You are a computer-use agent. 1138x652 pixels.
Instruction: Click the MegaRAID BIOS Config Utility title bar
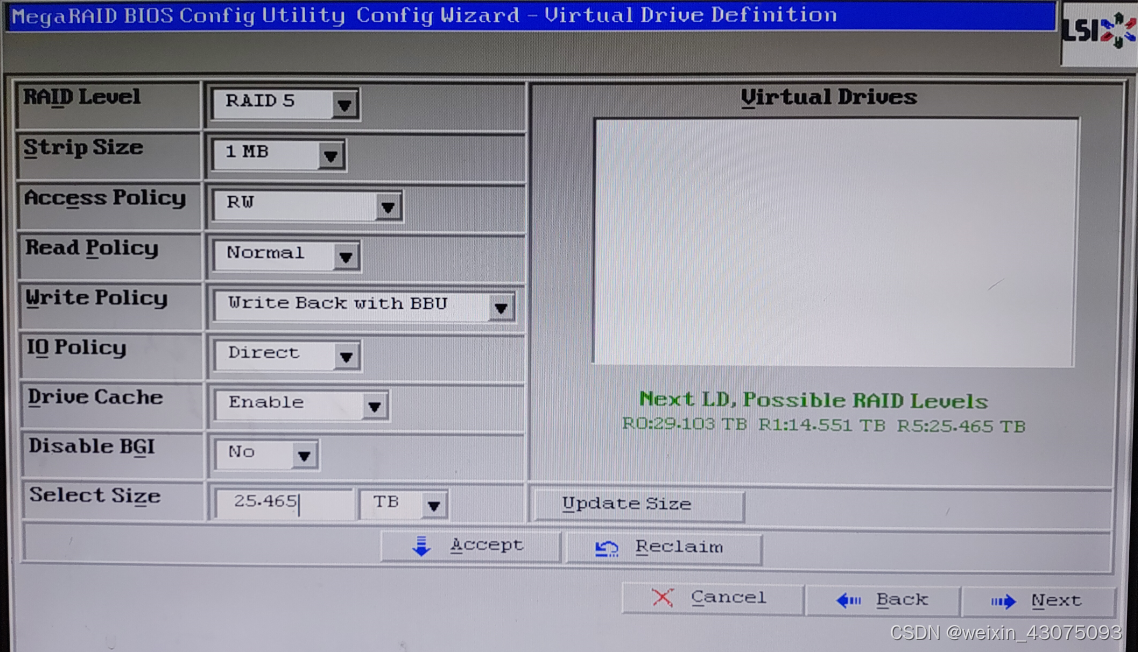pos(531,15)
